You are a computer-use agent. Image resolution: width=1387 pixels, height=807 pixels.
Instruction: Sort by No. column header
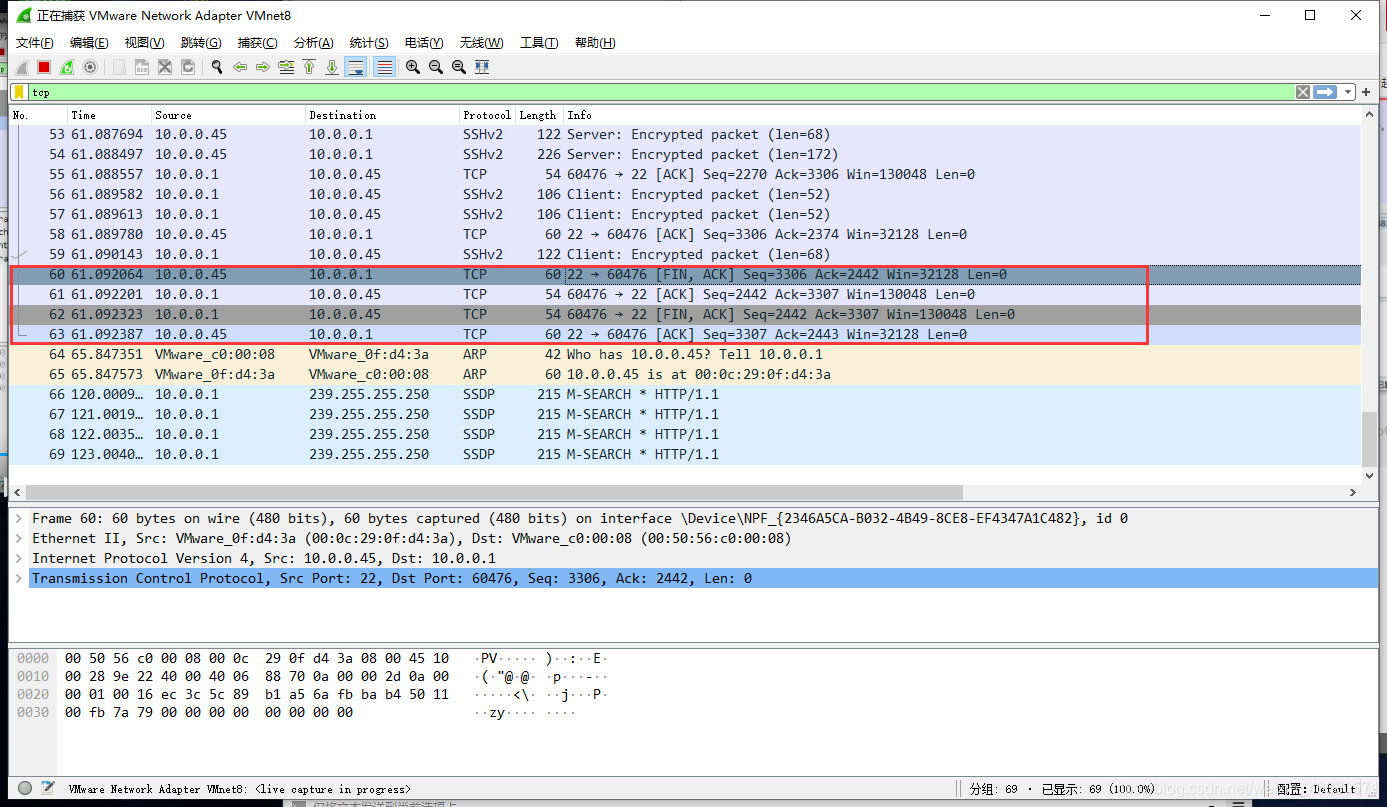point(38,115)
